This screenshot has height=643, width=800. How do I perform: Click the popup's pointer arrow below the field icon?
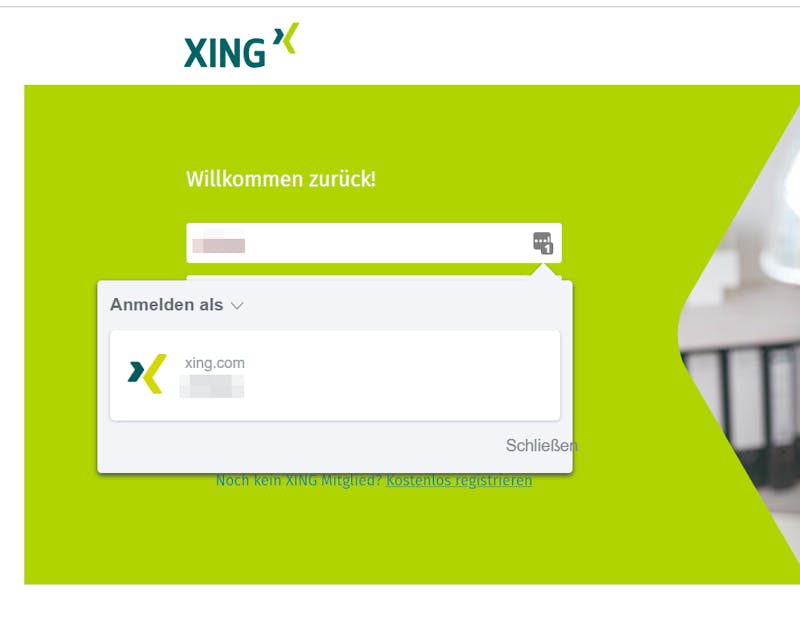(543, 272)
